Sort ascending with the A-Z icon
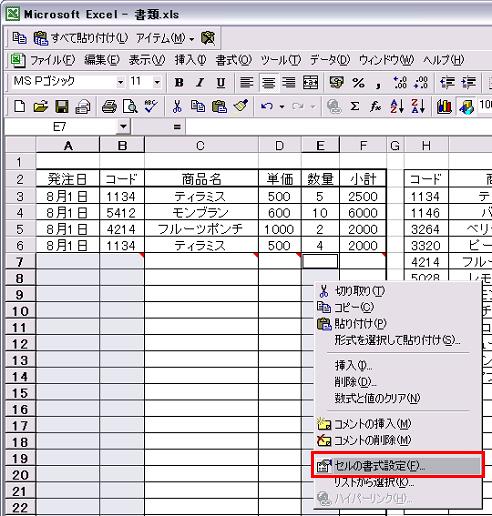492x516 pixels. [397, 107]
